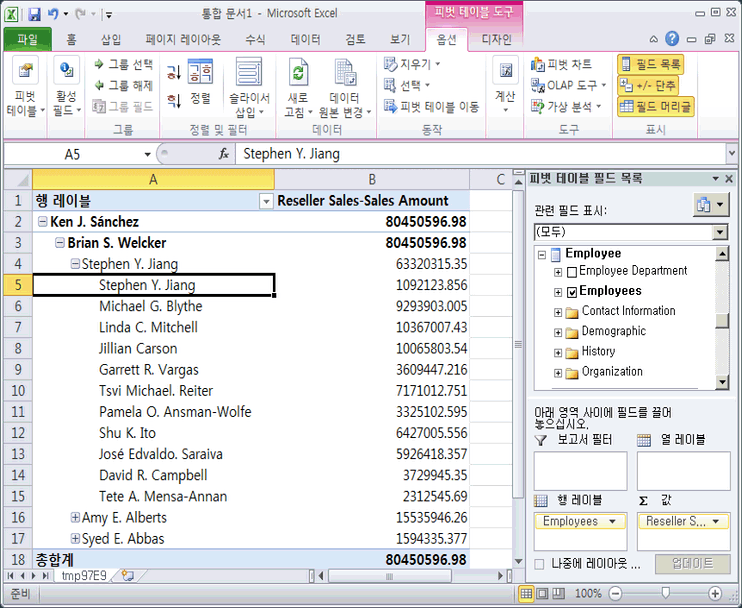This screenshot has height=608, width=742.
Task: Enable Defer Layout Update checkbox (나중에 레이아웃)
Action: [x=539, y=564]
